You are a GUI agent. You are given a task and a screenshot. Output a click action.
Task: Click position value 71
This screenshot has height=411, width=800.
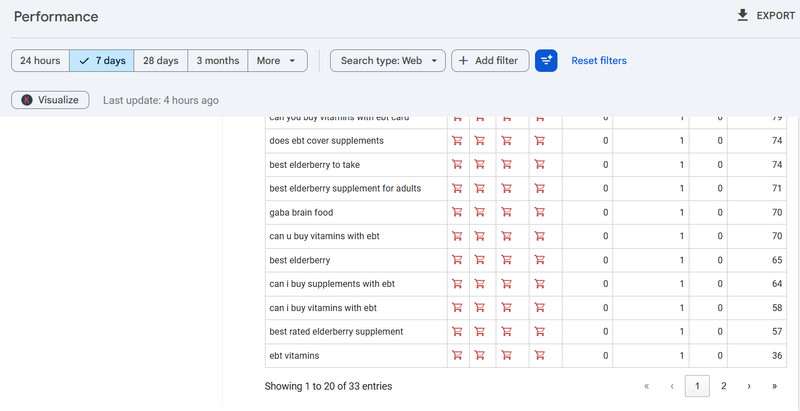click(x=777, y=189)
